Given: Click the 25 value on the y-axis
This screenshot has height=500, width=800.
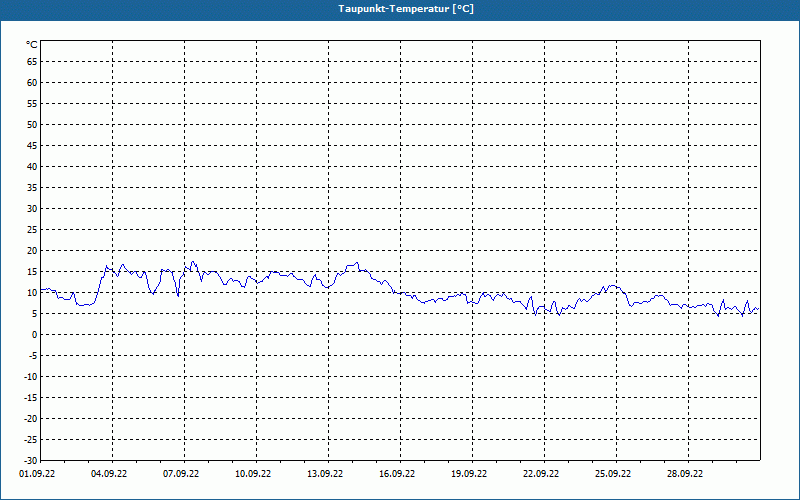Looking at the screenshot, I should pyautogui.click(x=32, y=230).
